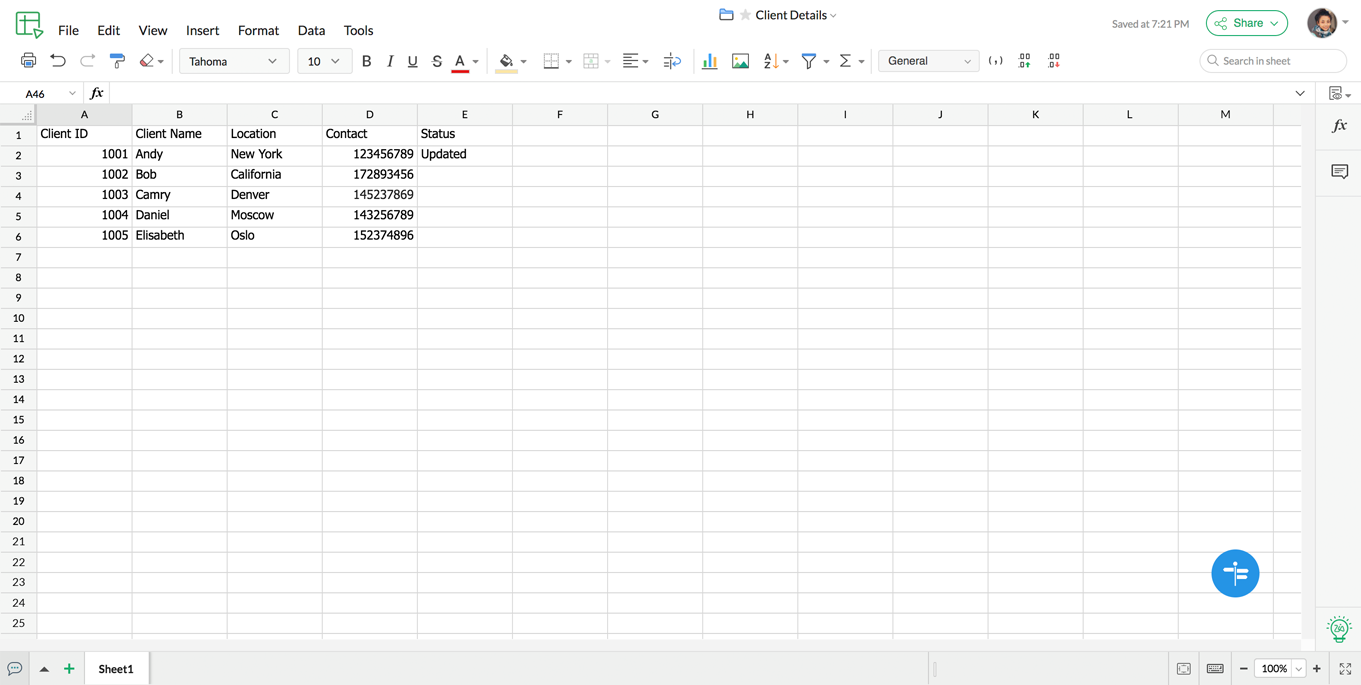Click the horizontal align icon
1361x685 pixels.
click(x=630, y=61)
